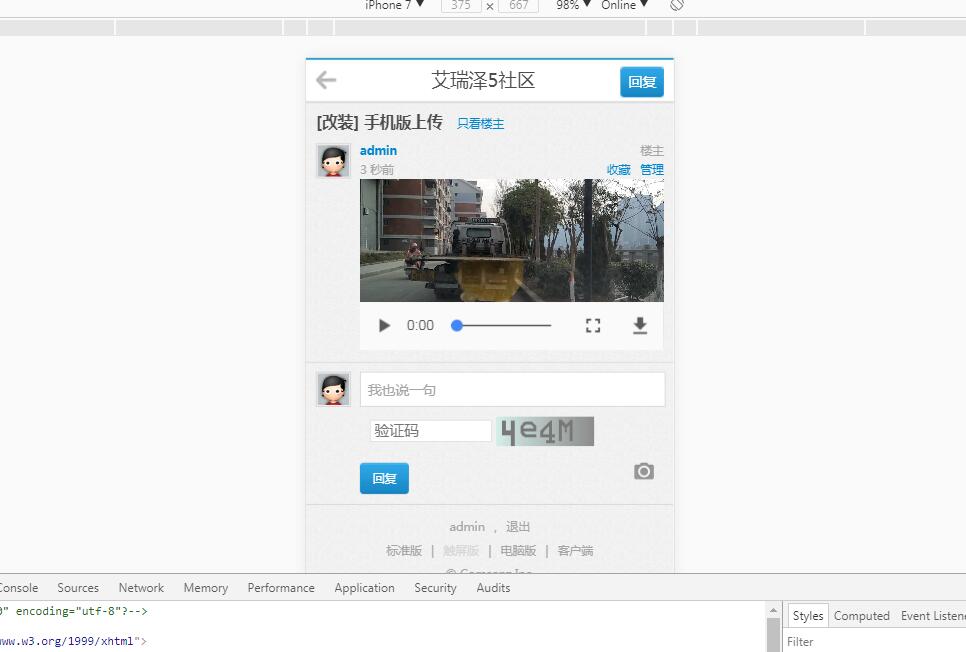This screenshot has width=966, height=652.
Task: Click the 我也说一句 comment field
Action: (x=512, y=390)
